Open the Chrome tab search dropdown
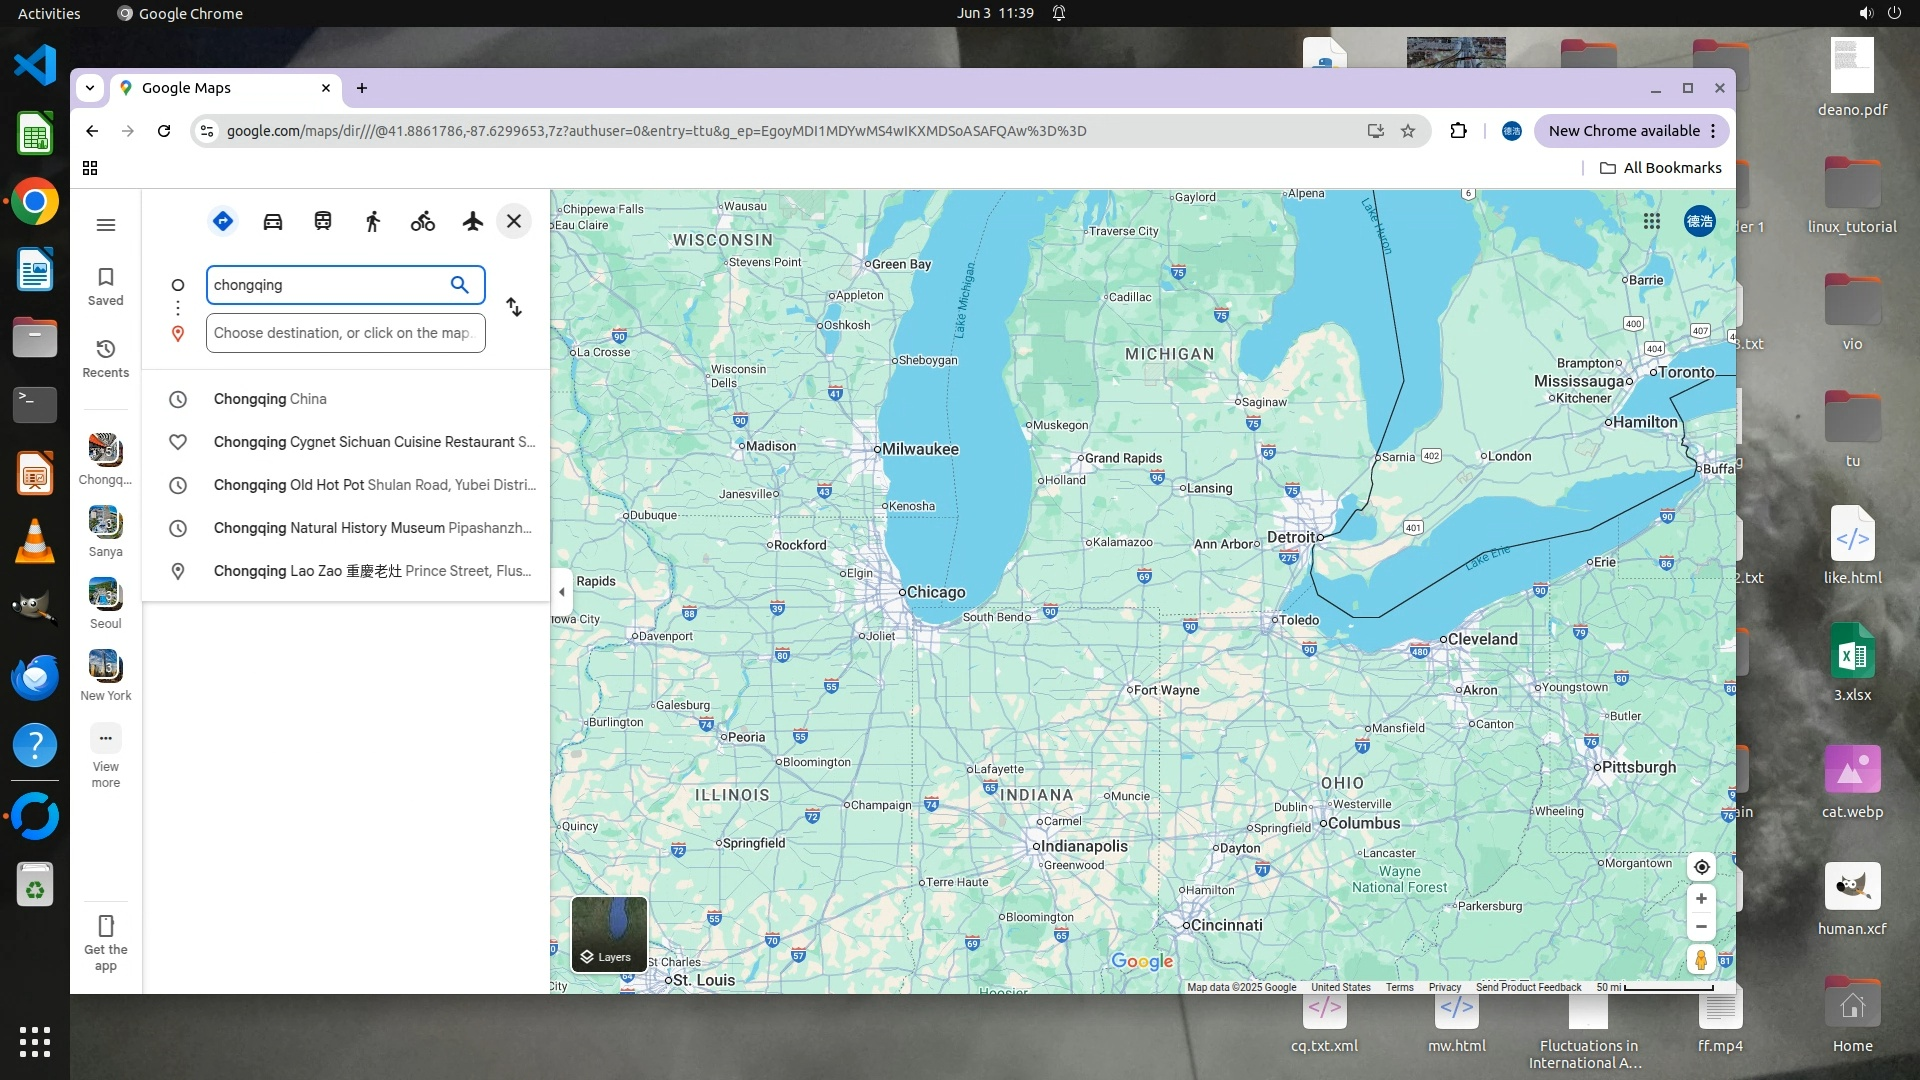Screen dimensions: 1920x1080 point(90,88)
